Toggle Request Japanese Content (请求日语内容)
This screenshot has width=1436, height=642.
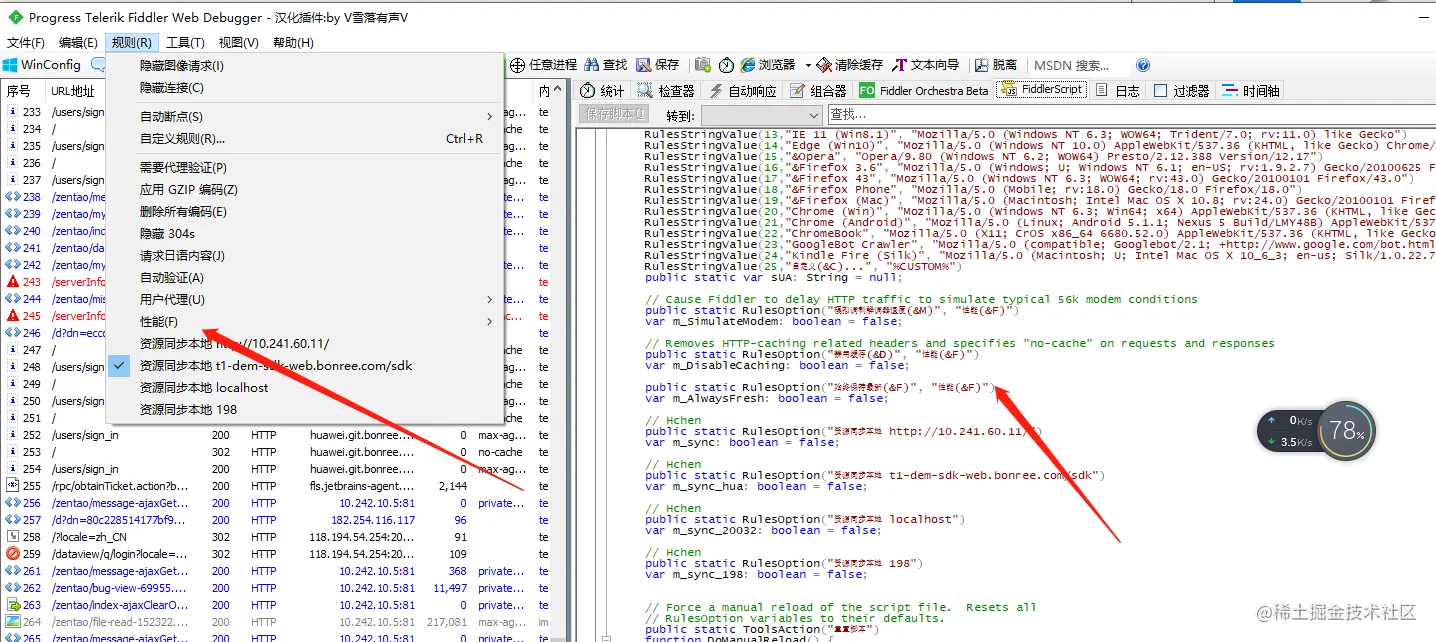pos(304,256)
